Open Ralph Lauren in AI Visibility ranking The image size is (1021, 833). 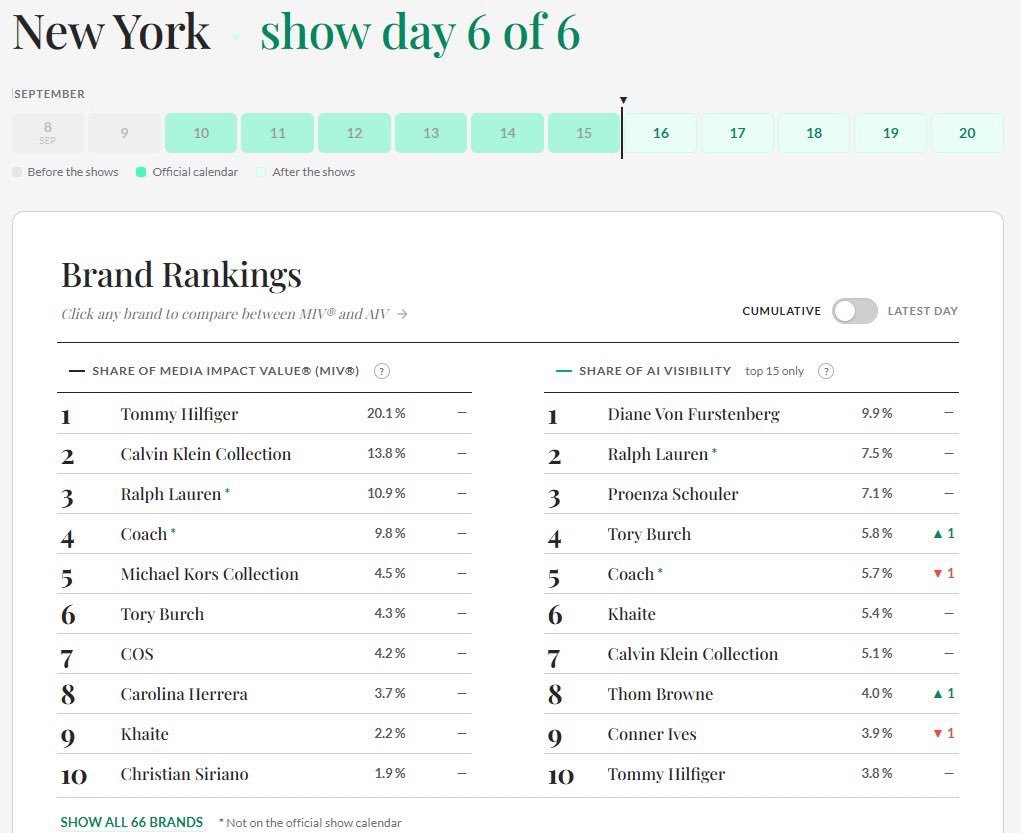pyautogui.click(x=658, y=454)
